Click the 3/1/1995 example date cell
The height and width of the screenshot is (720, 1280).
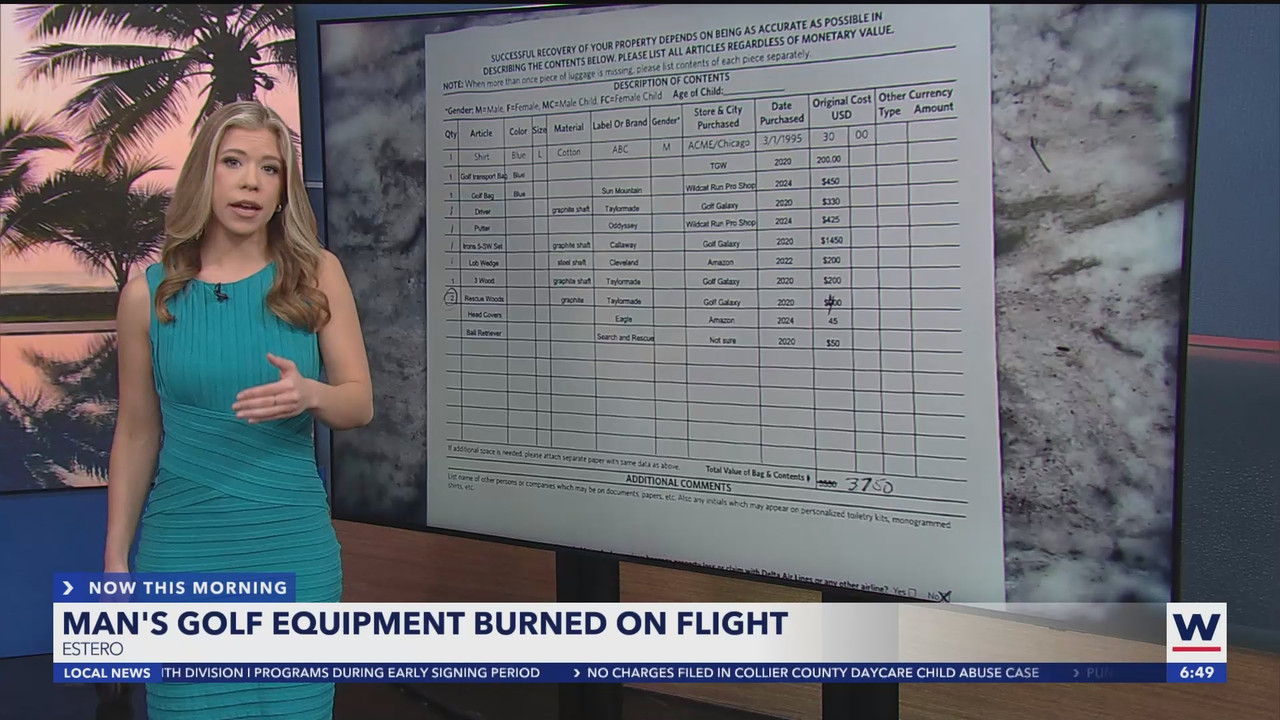(782, 139)
